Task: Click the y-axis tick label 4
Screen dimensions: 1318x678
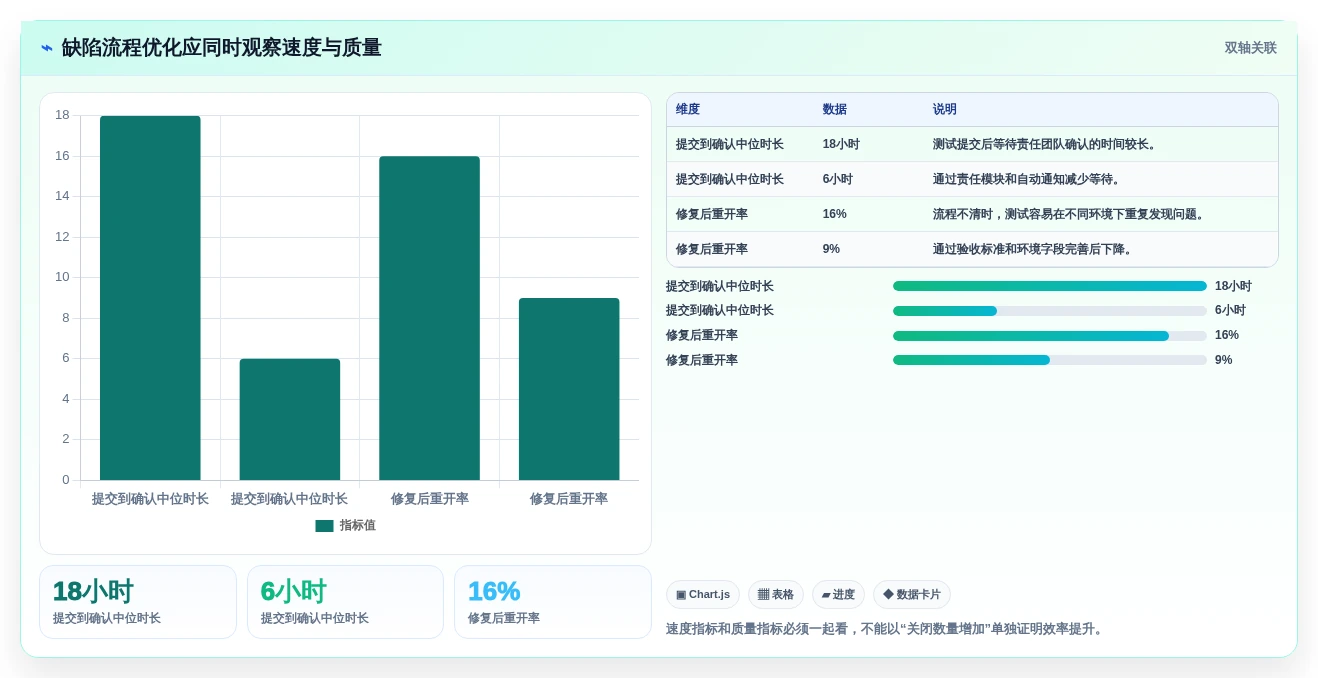Action: [x=66, y=399]
